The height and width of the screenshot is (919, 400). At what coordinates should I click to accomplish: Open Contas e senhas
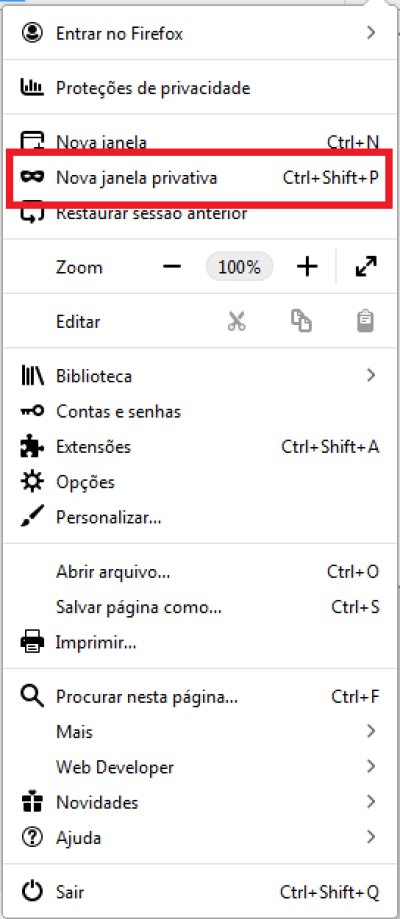tap(200, 411)
